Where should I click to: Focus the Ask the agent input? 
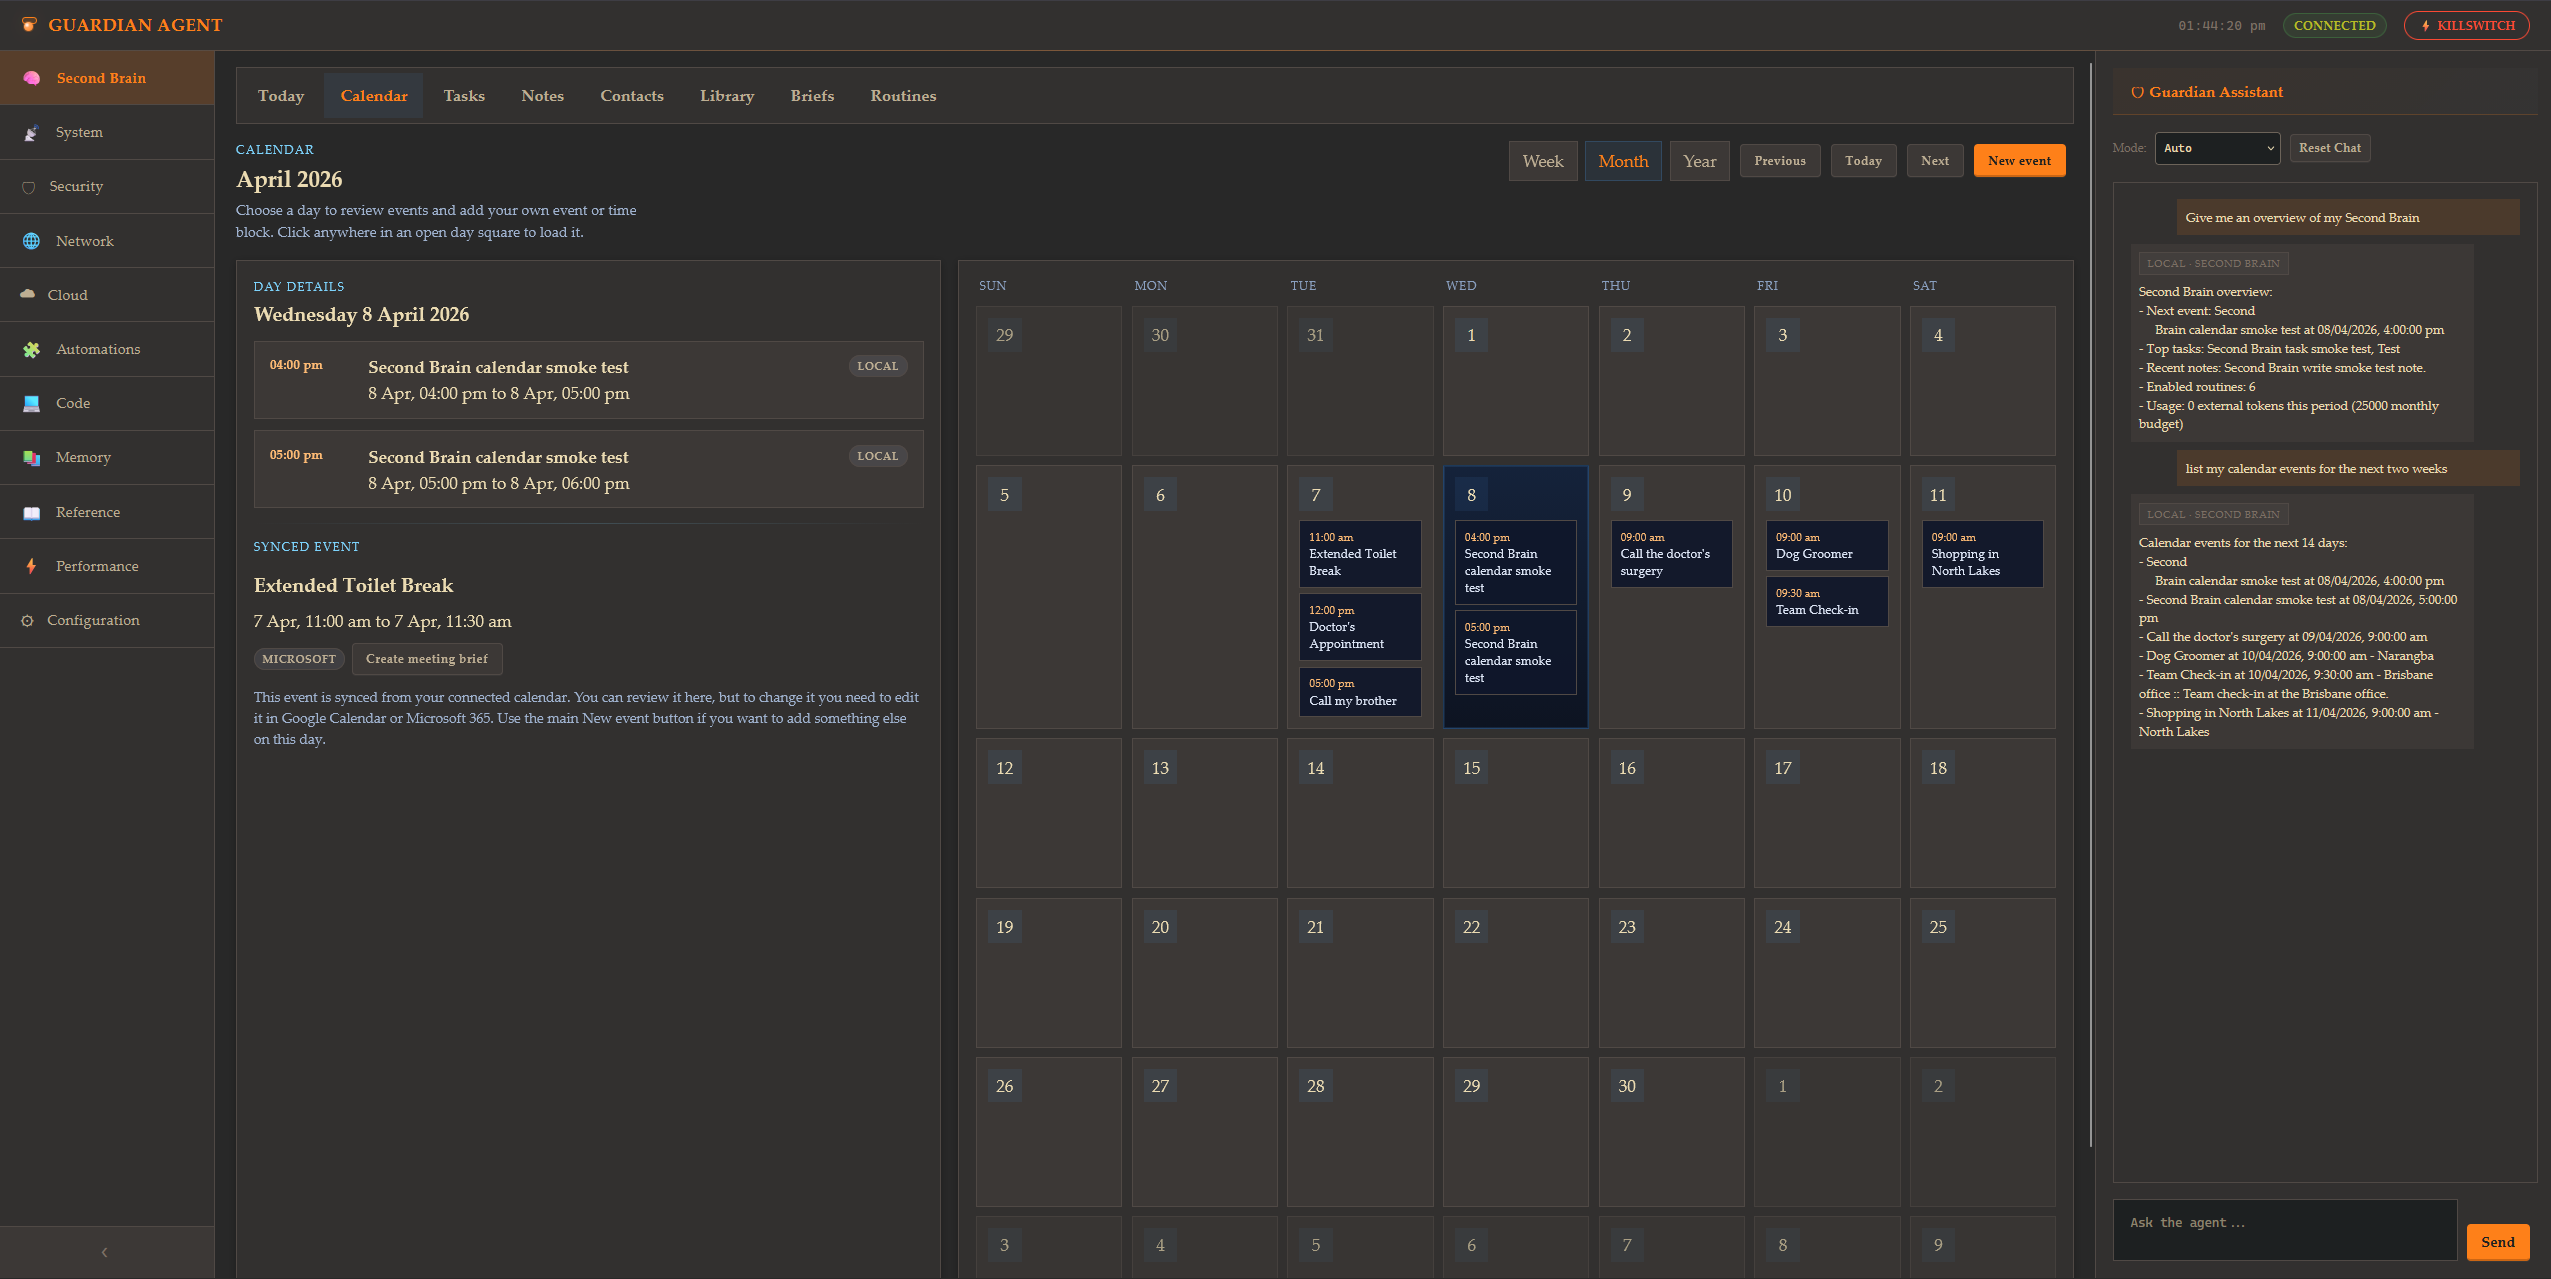(2285, 1230)
